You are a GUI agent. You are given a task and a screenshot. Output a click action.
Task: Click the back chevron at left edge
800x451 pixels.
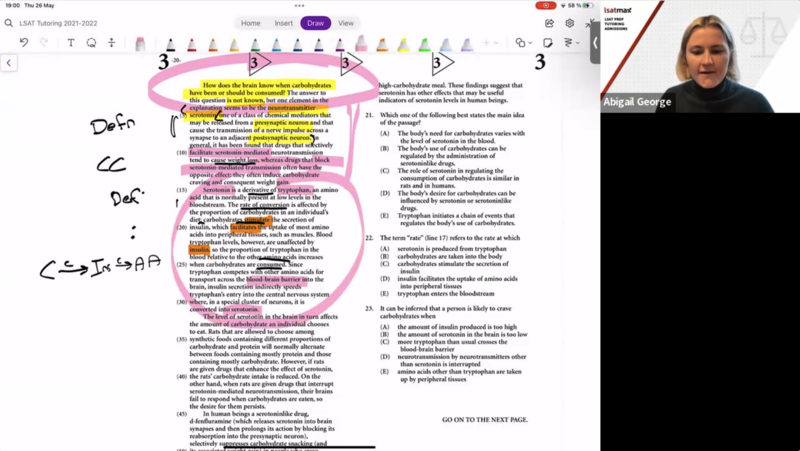coord(9,63)
